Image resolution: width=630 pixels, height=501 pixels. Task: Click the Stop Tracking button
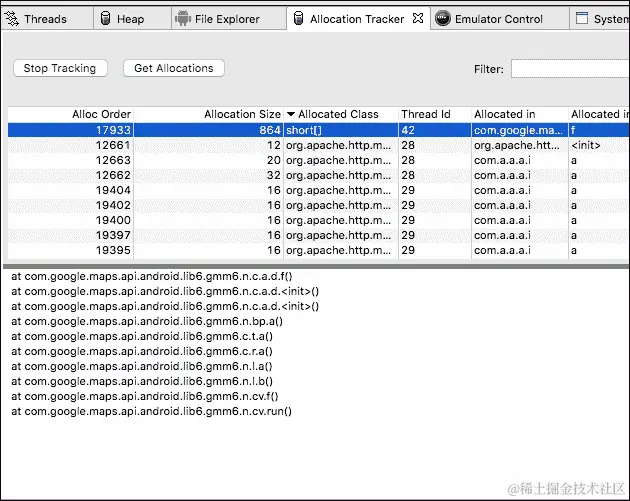(60, 68)
